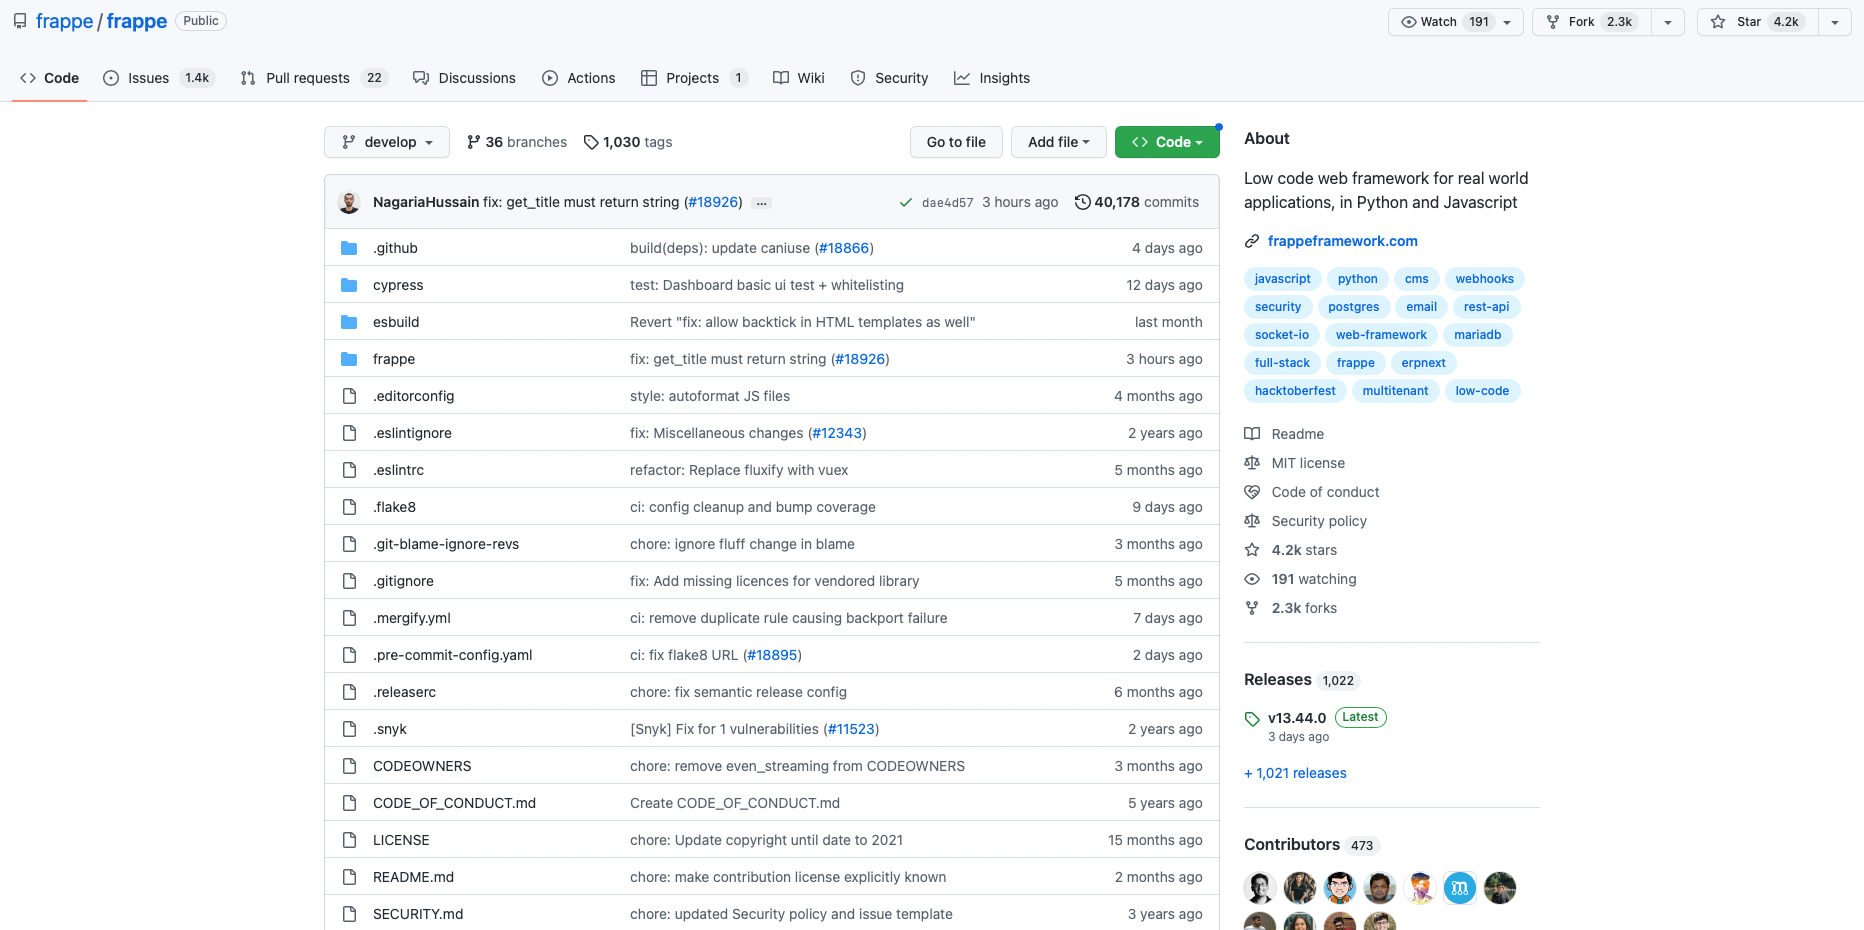Open the Contributors section heading
This screenshot has width=1864, height=930.
coord(1292,845)
